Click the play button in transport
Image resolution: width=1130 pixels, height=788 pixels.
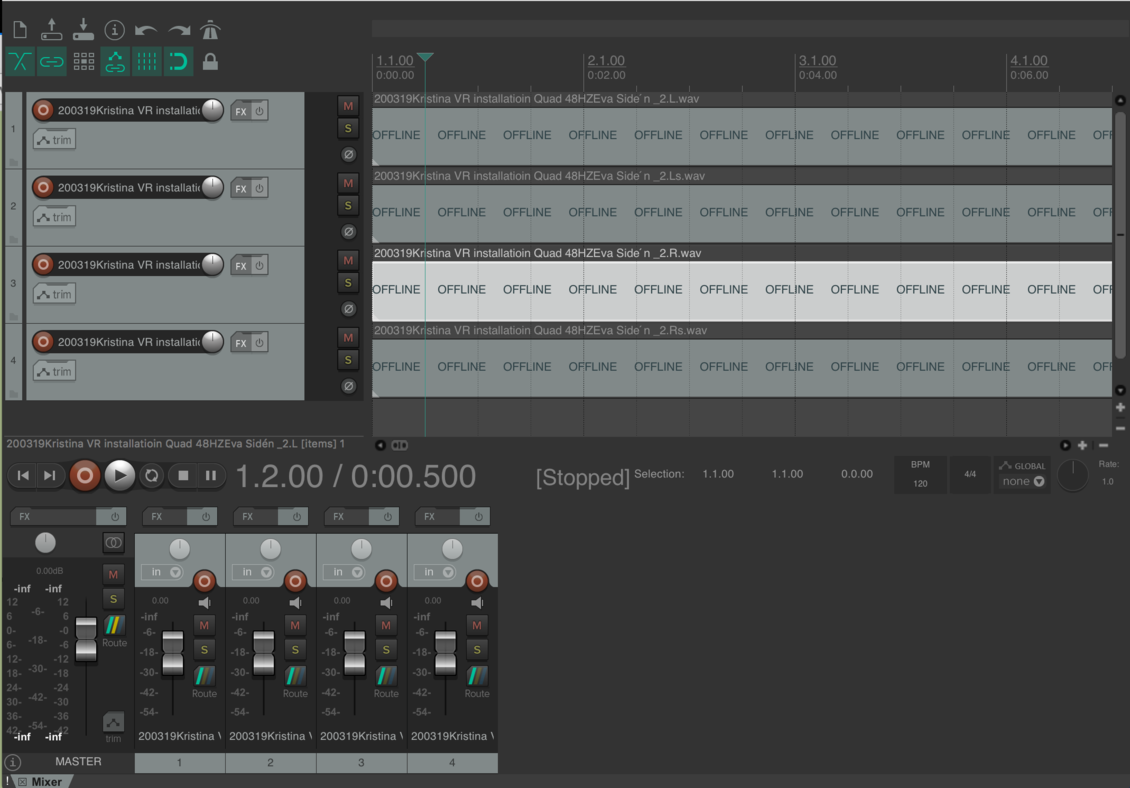coord(119,476)
